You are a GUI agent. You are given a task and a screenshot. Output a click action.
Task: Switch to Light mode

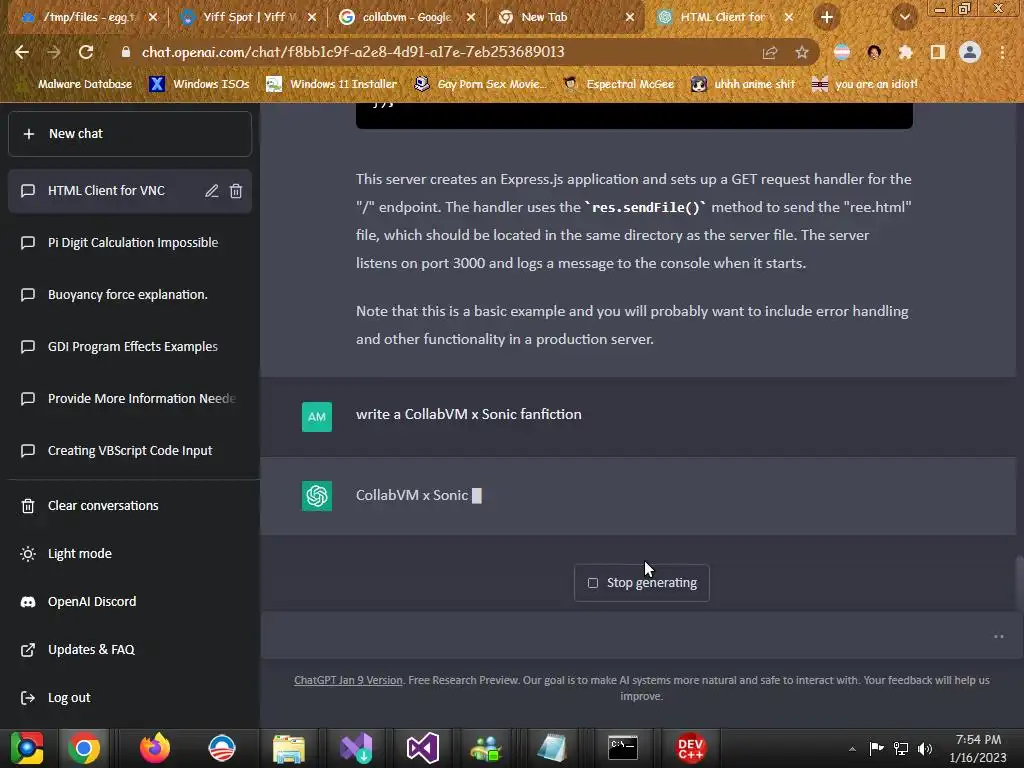(x=130, y=554)
